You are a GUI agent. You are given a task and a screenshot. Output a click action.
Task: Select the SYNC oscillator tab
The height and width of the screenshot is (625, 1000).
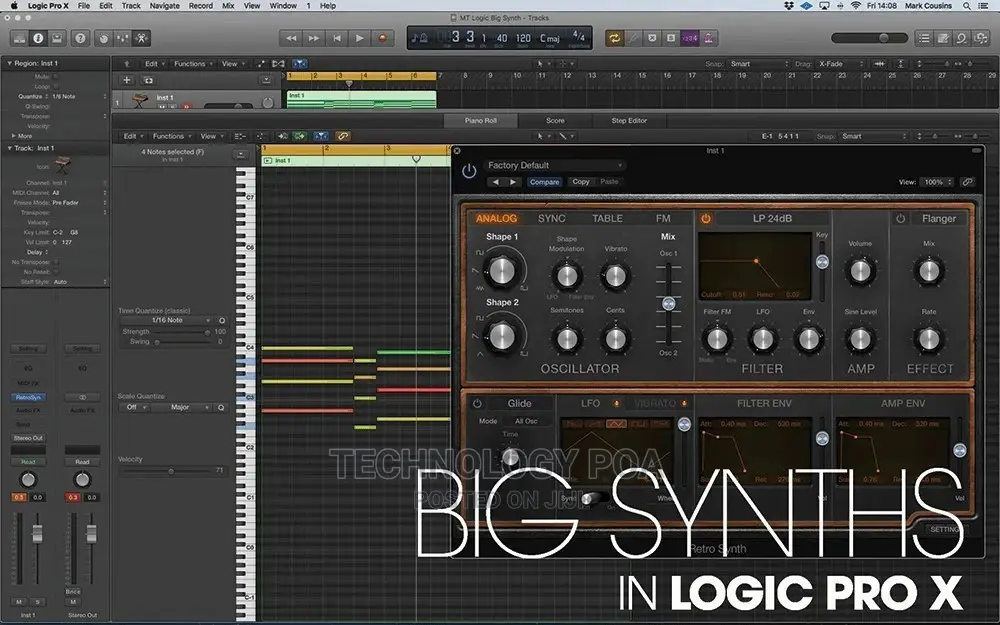coord(552,219)
